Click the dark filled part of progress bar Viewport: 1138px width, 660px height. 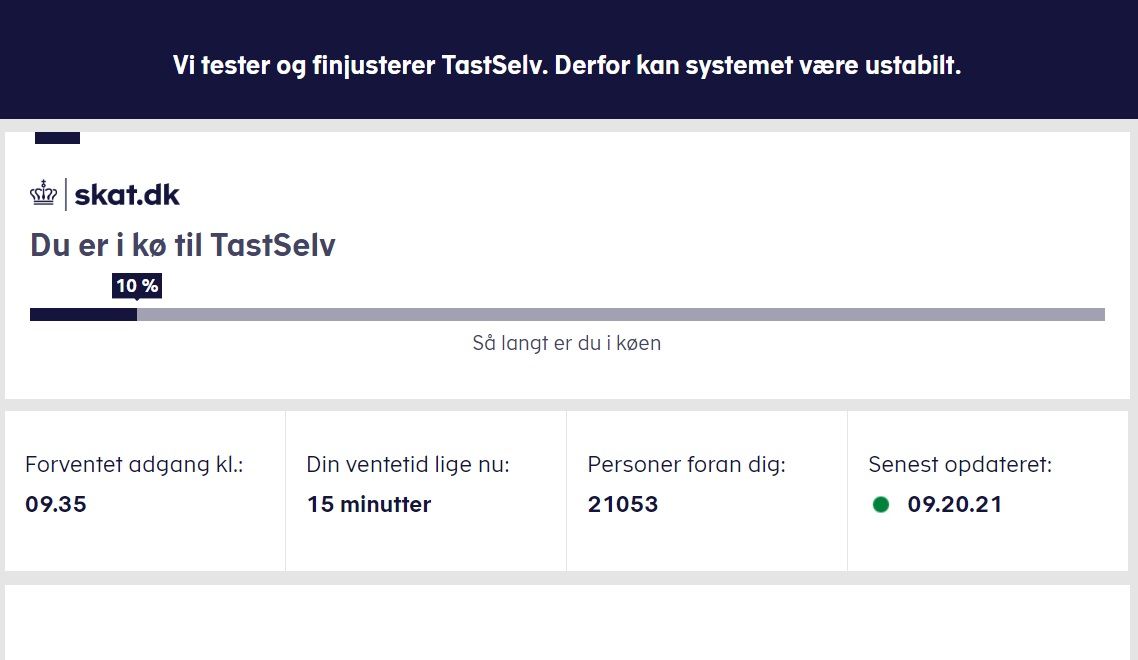click(83, 314)
